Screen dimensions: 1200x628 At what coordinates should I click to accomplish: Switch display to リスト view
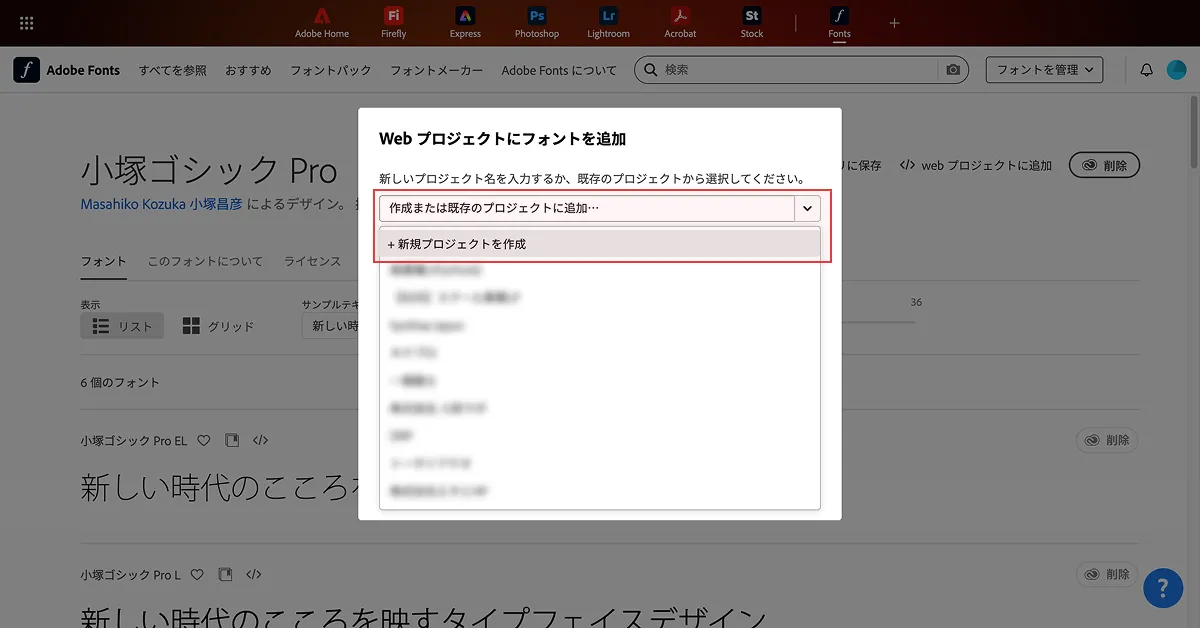point(122,326)
